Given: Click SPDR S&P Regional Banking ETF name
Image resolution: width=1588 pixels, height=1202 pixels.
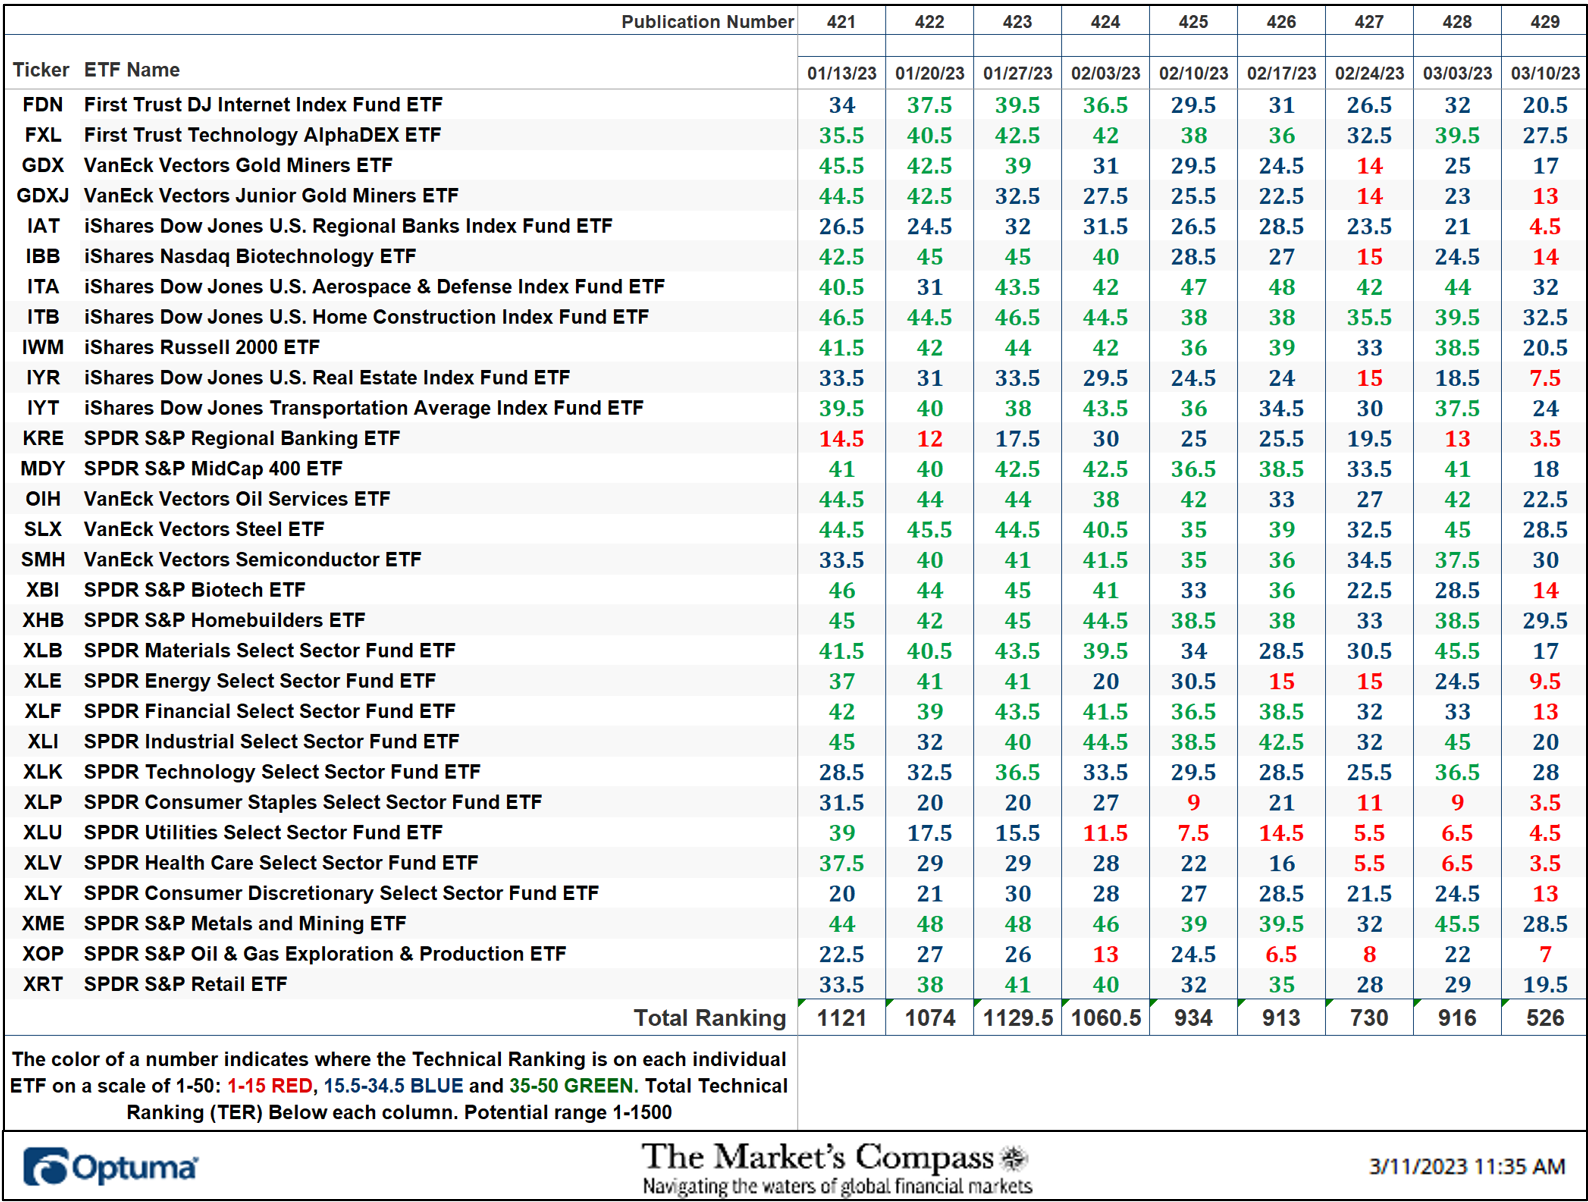Looking at the screenshot, I should 242,438.
